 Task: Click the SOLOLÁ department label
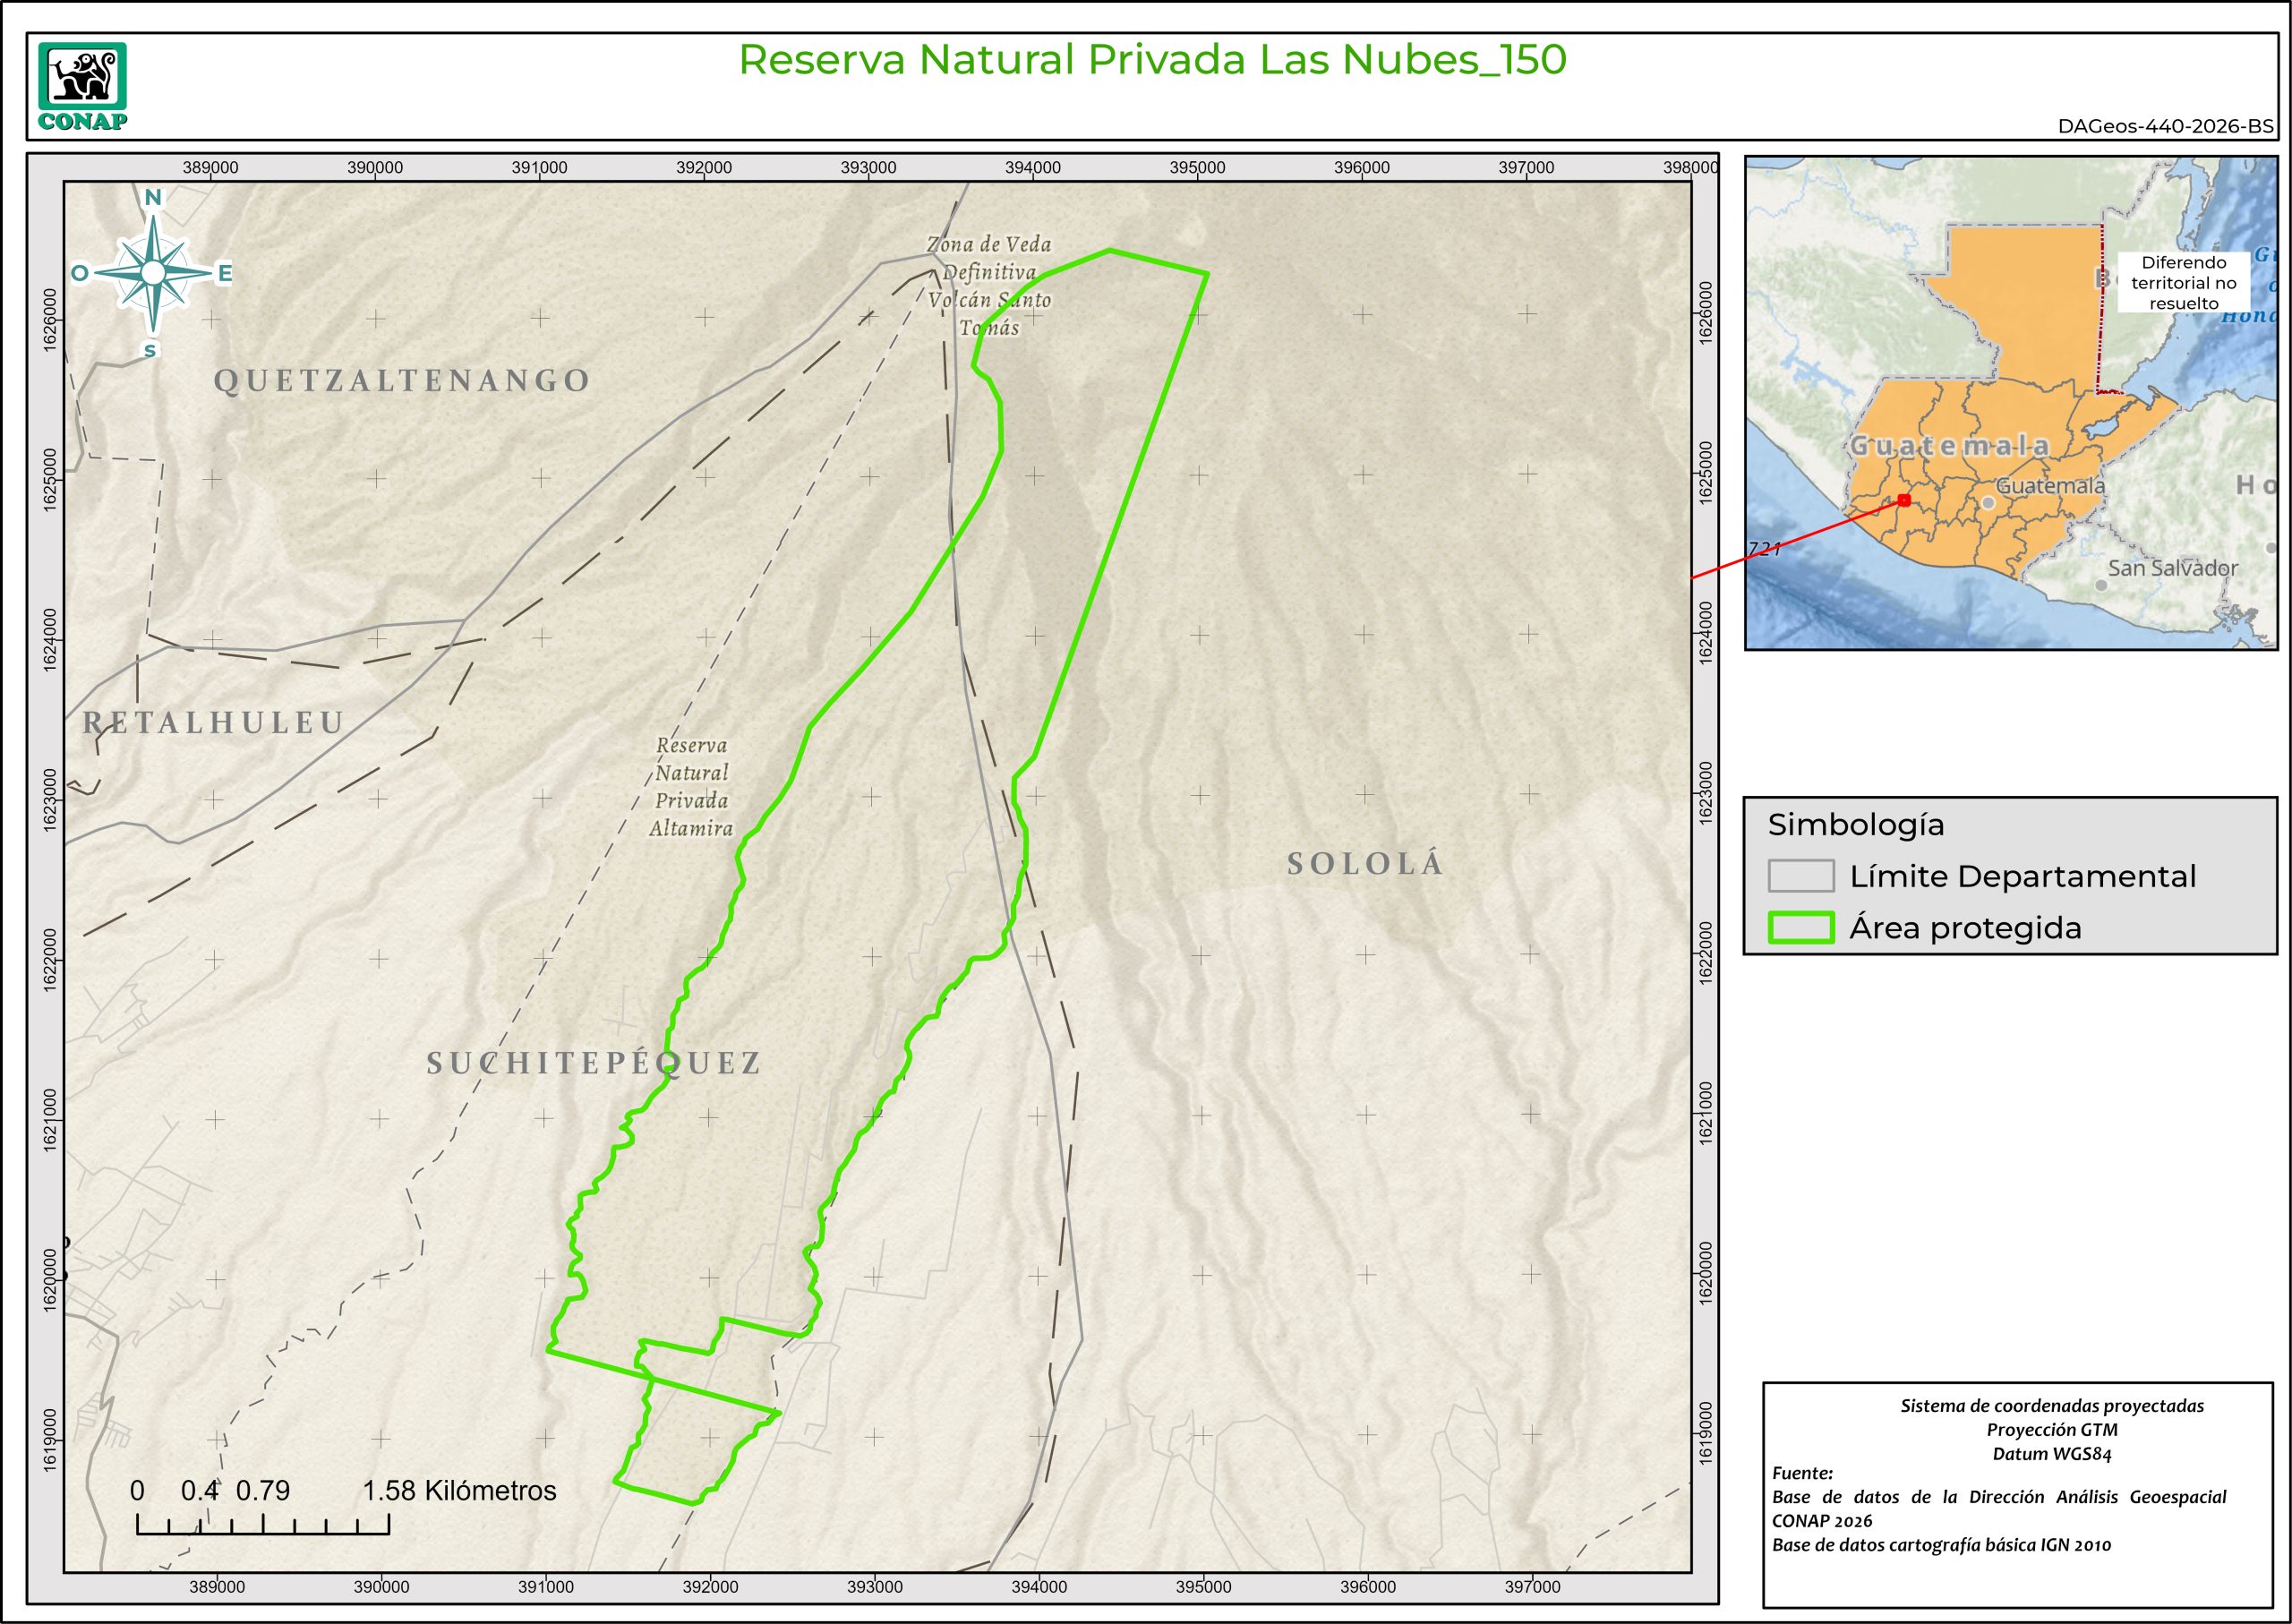[1365, 864]
